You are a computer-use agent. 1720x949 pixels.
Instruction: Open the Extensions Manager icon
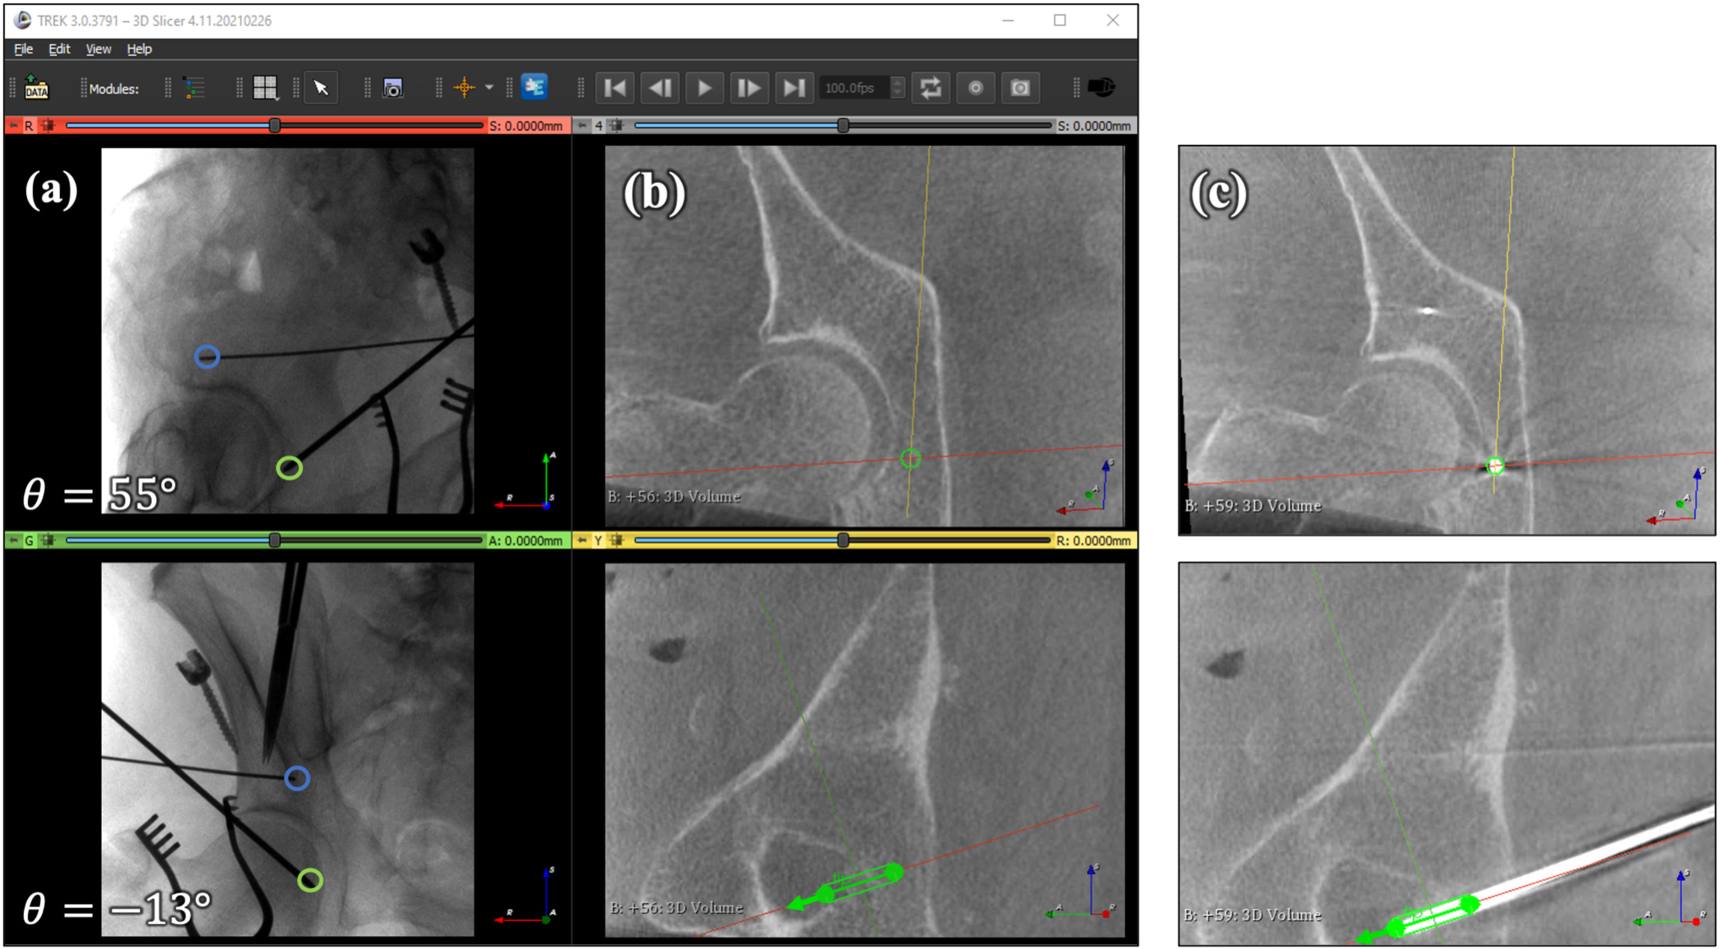tap(535, 88)
